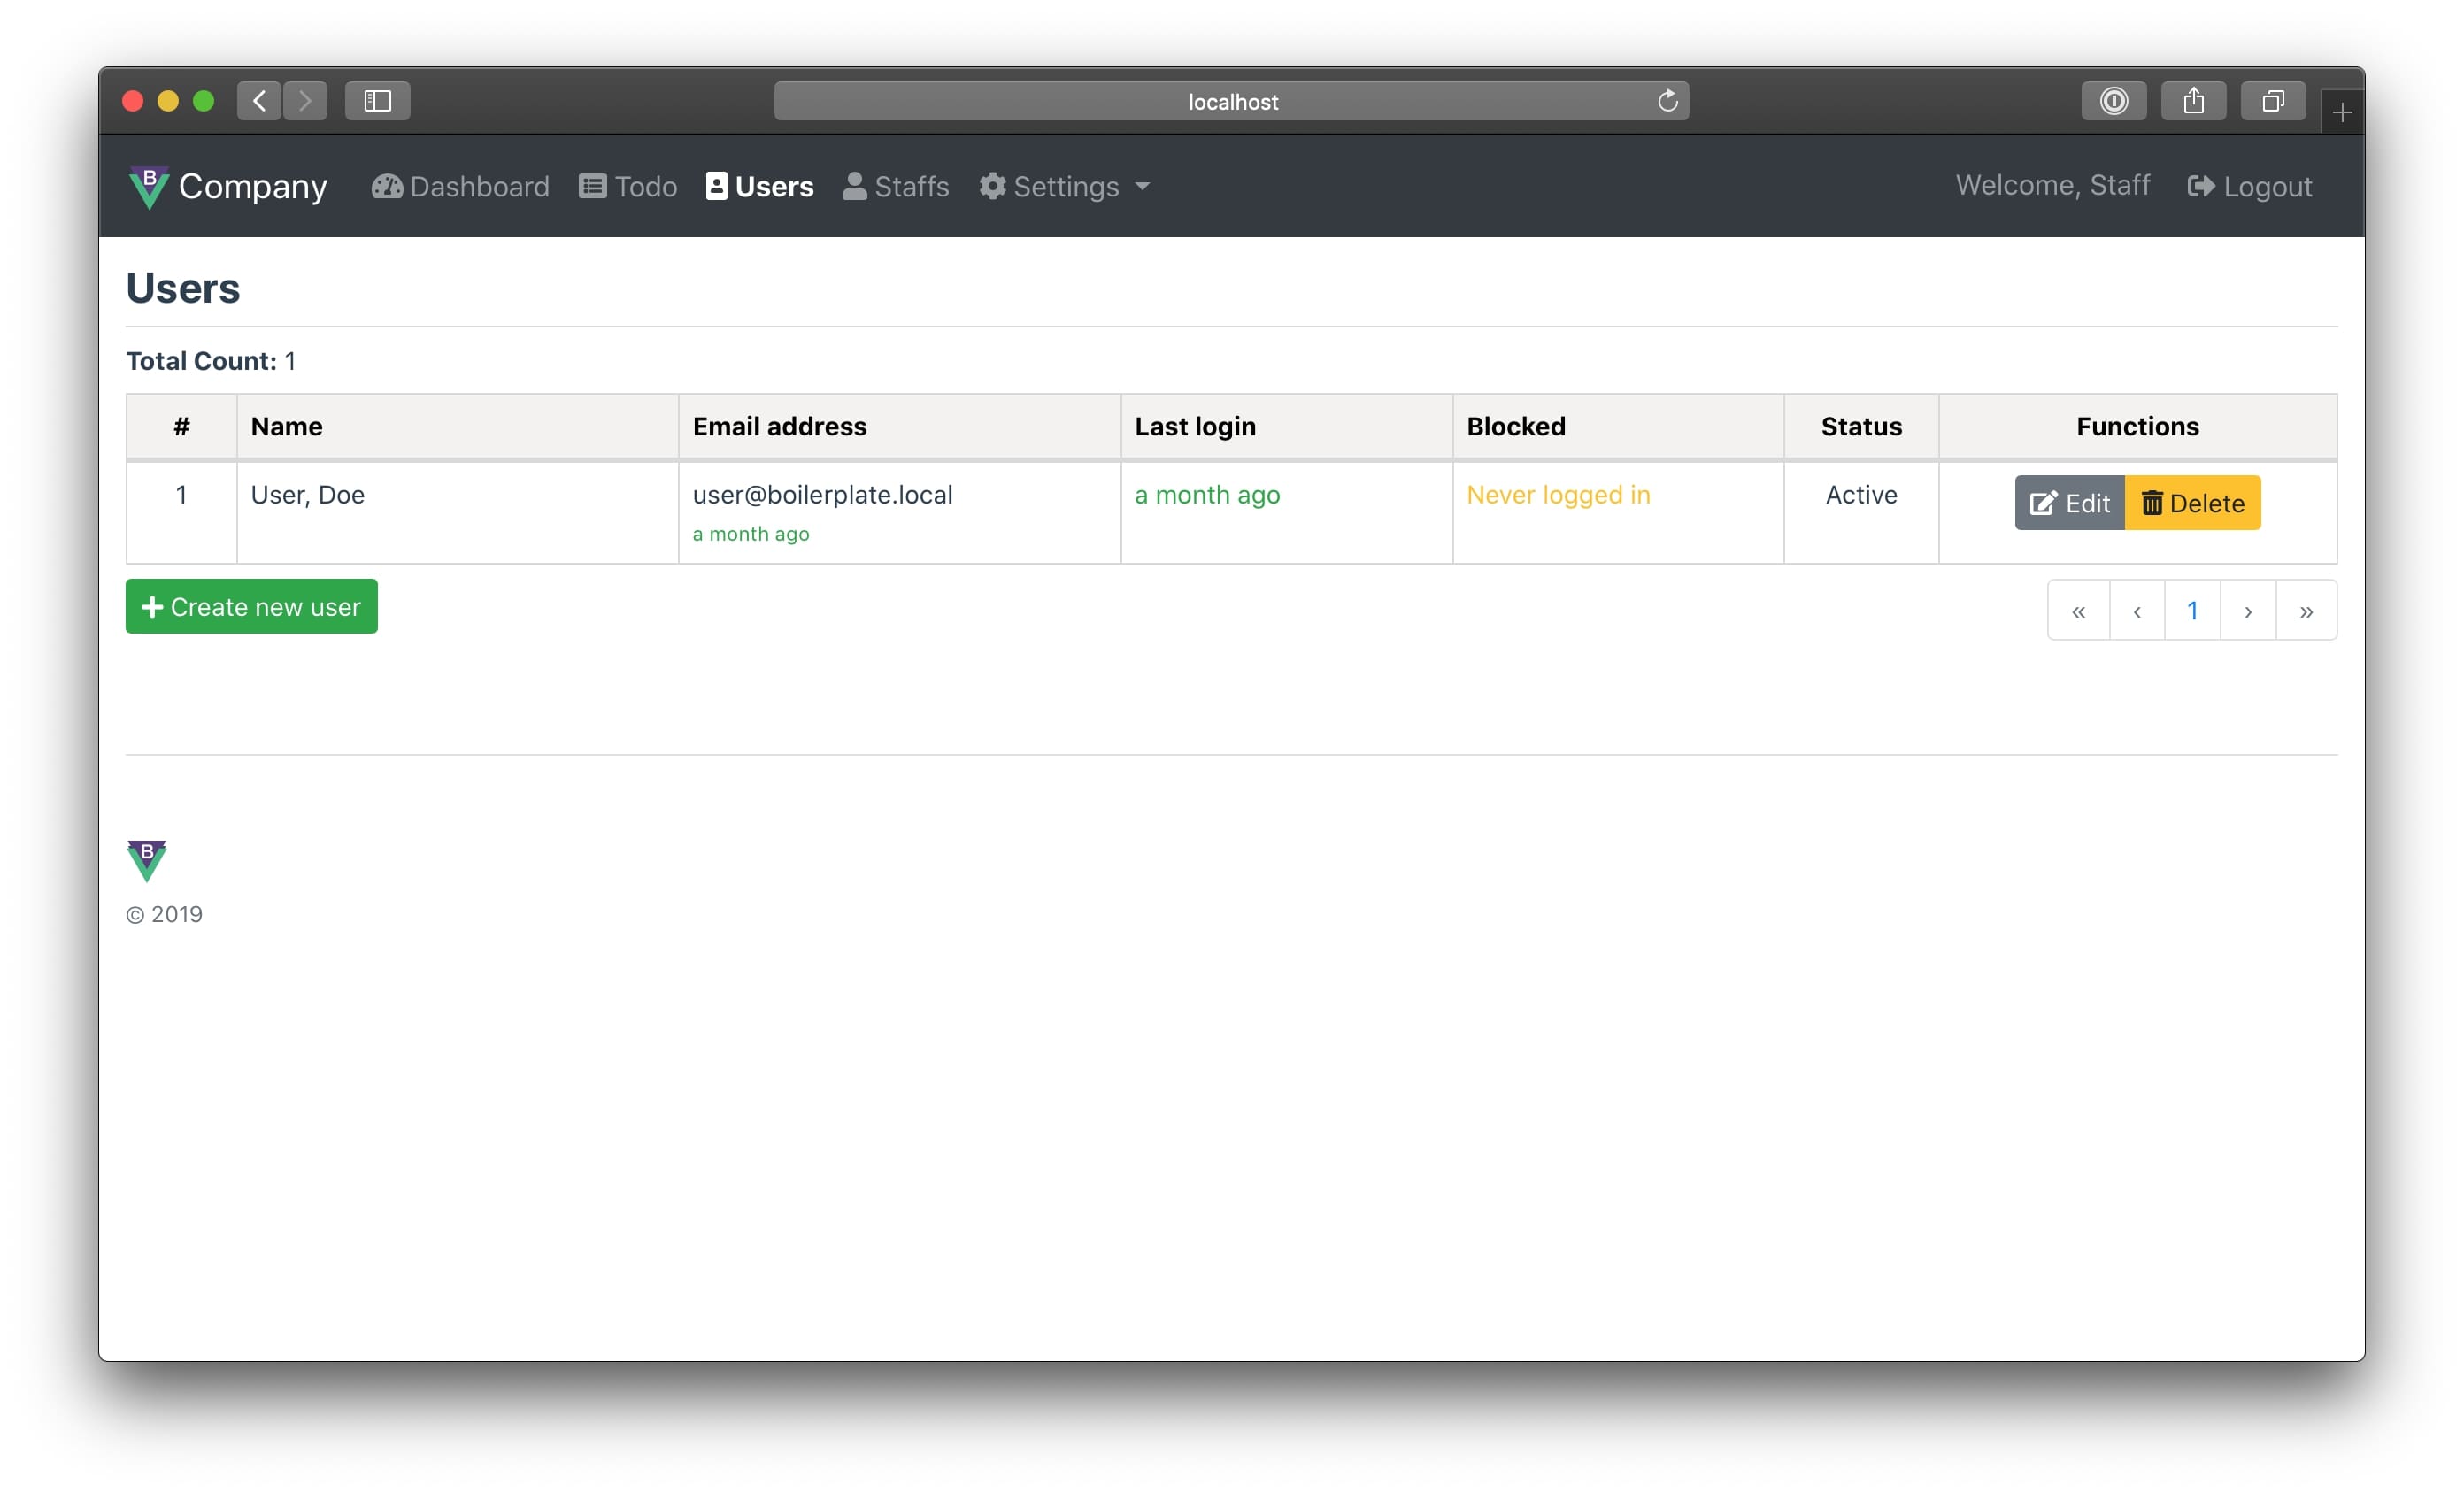Image resolution: width=2464 pixels, height=1492 pixels.
Task: Click the Logout link
Action: (x=2250, y=187)
